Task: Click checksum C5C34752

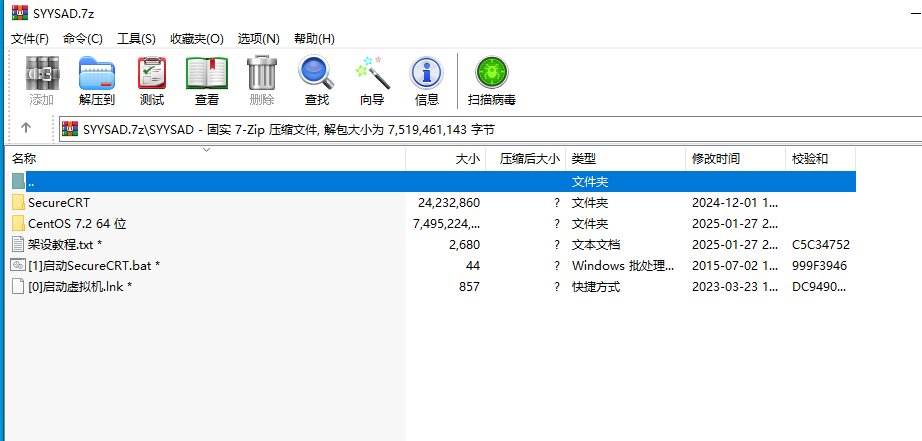Action: (x=821, y=245)
